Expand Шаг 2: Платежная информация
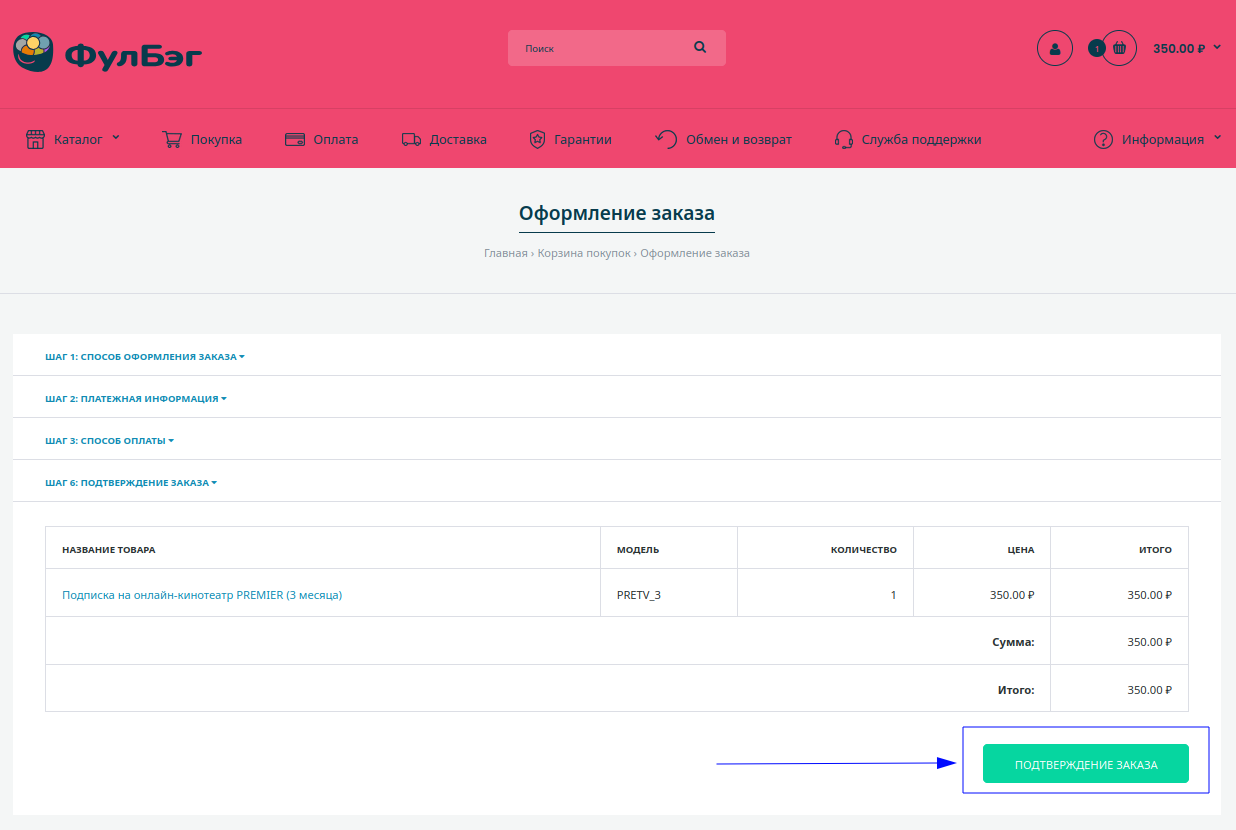The width and height of the screenshot is (1236, 830). [x=135, y=399]
